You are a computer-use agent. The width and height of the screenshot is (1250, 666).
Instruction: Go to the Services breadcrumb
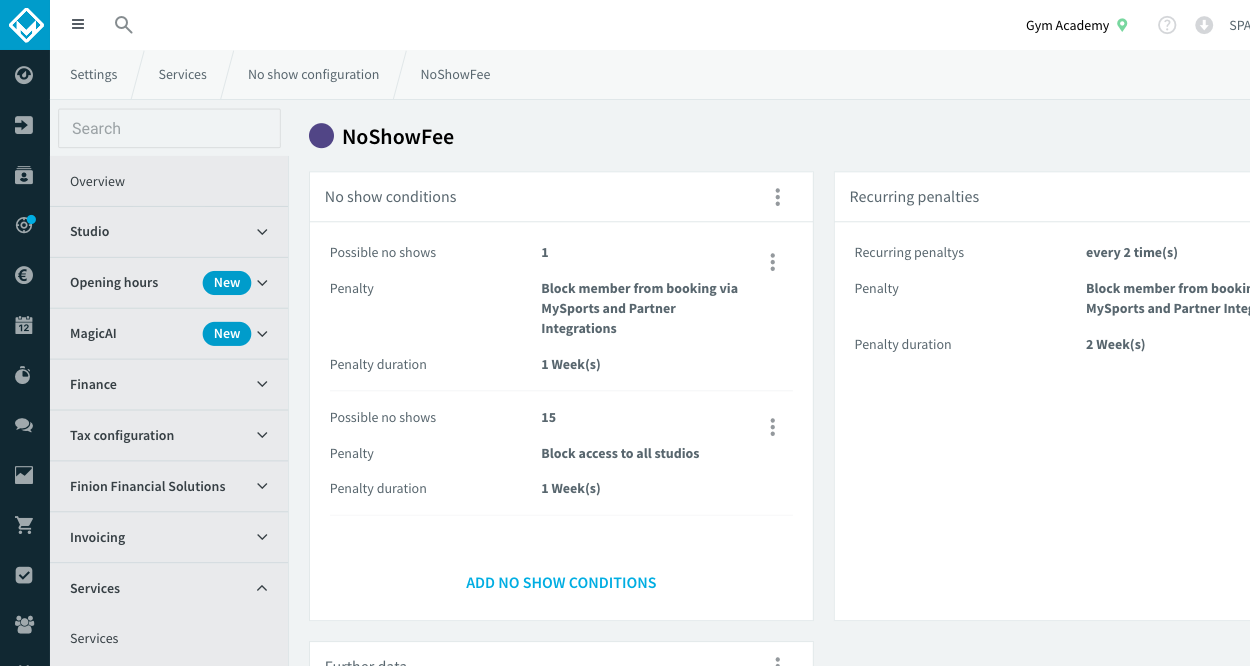183,75
